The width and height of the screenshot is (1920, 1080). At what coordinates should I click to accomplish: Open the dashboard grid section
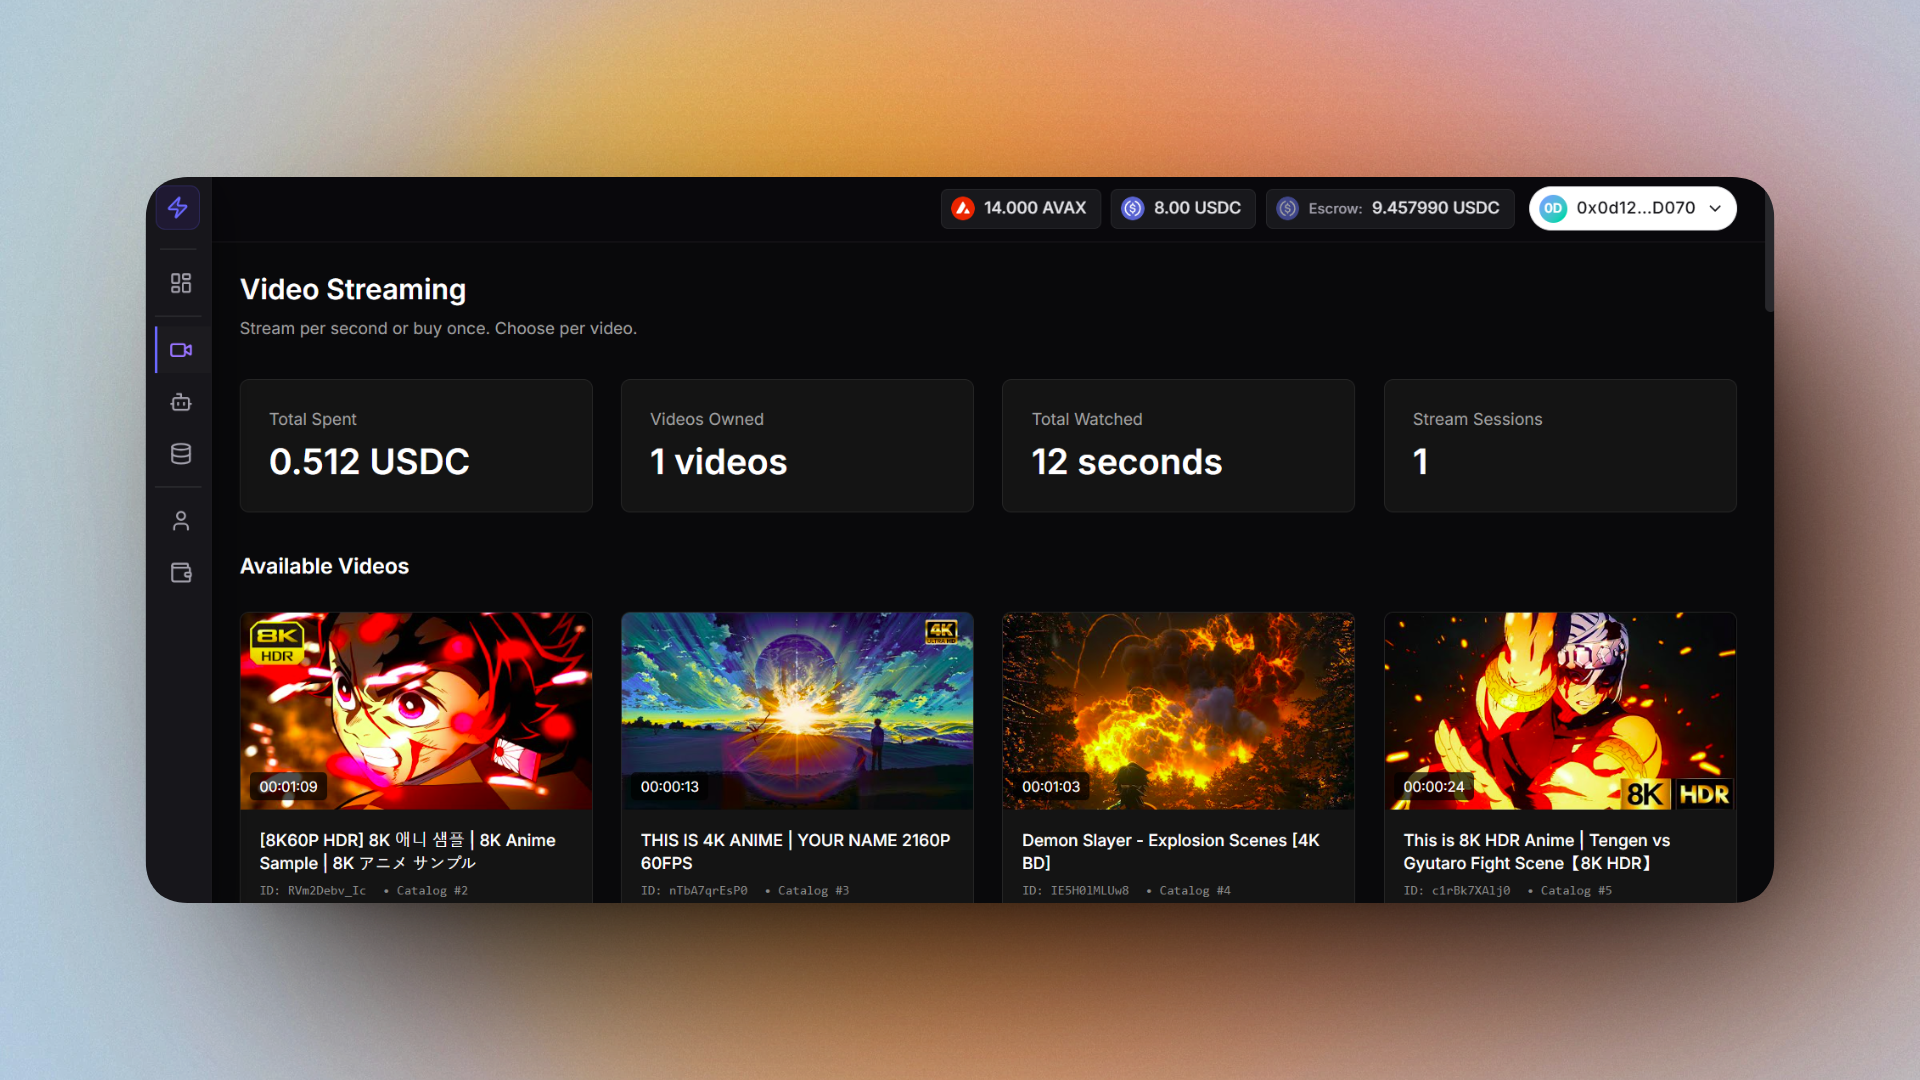pos(180,283)
